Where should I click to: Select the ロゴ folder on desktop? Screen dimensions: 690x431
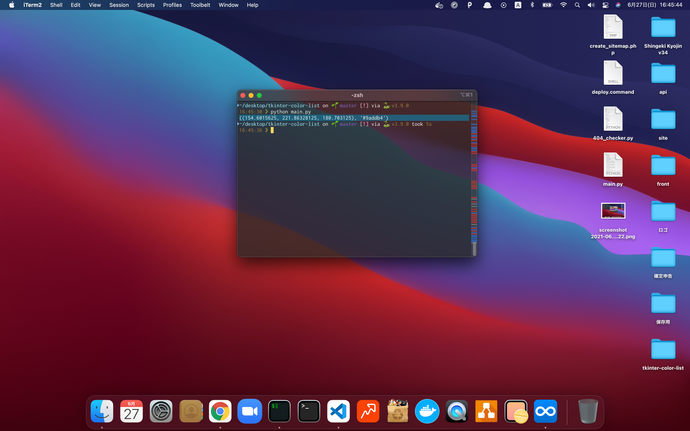click(663, 216)
